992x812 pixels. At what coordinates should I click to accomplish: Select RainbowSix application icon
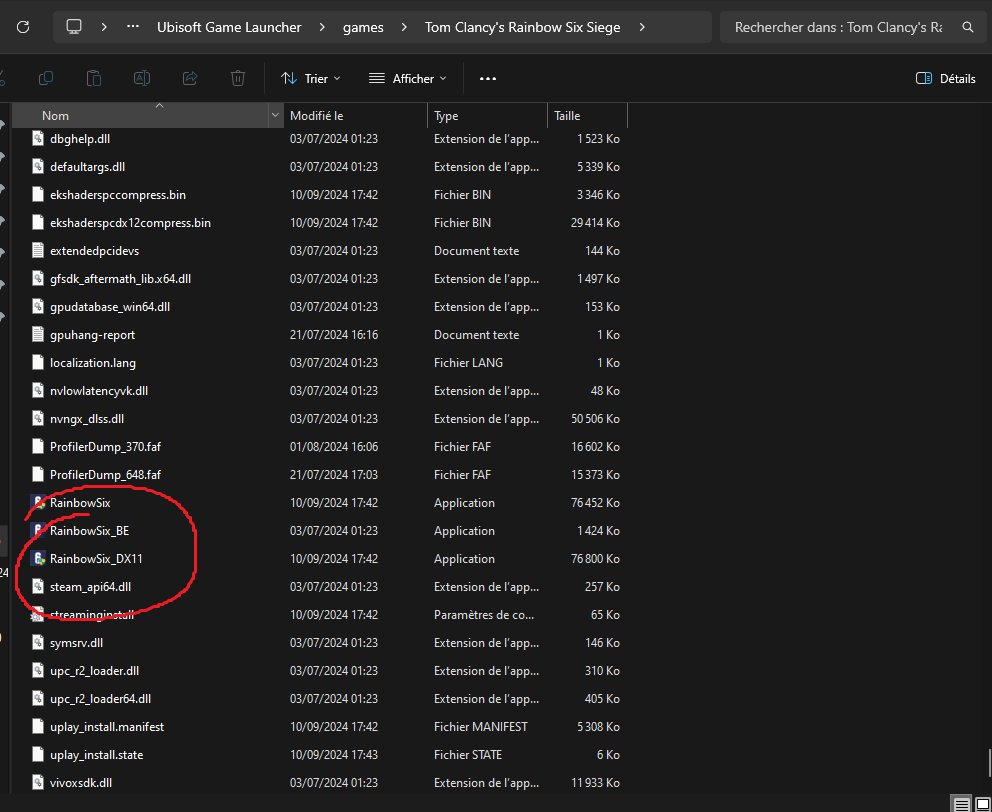coord(39,503)
